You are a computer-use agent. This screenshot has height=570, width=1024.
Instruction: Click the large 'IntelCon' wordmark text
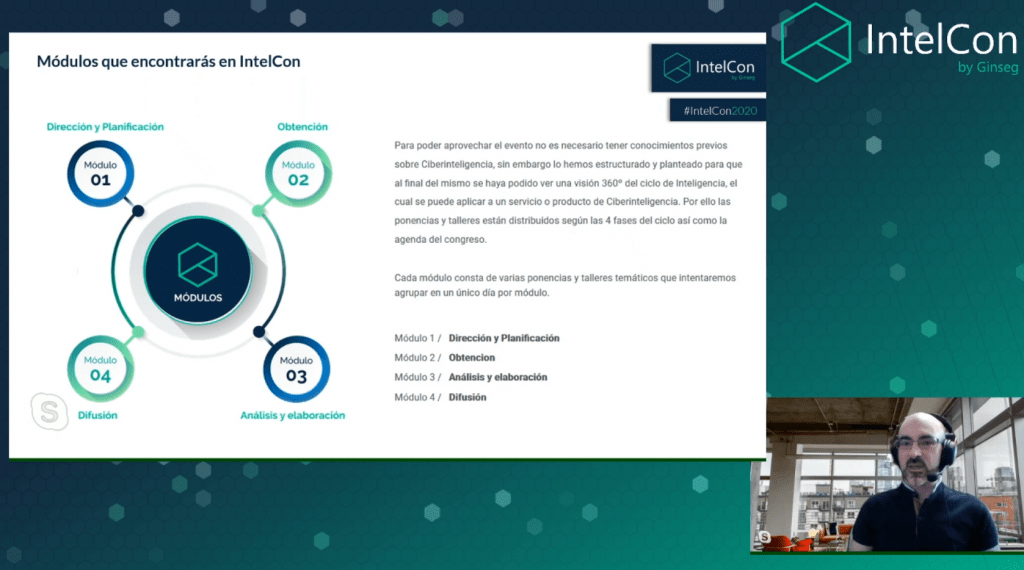tap(941, 39)
